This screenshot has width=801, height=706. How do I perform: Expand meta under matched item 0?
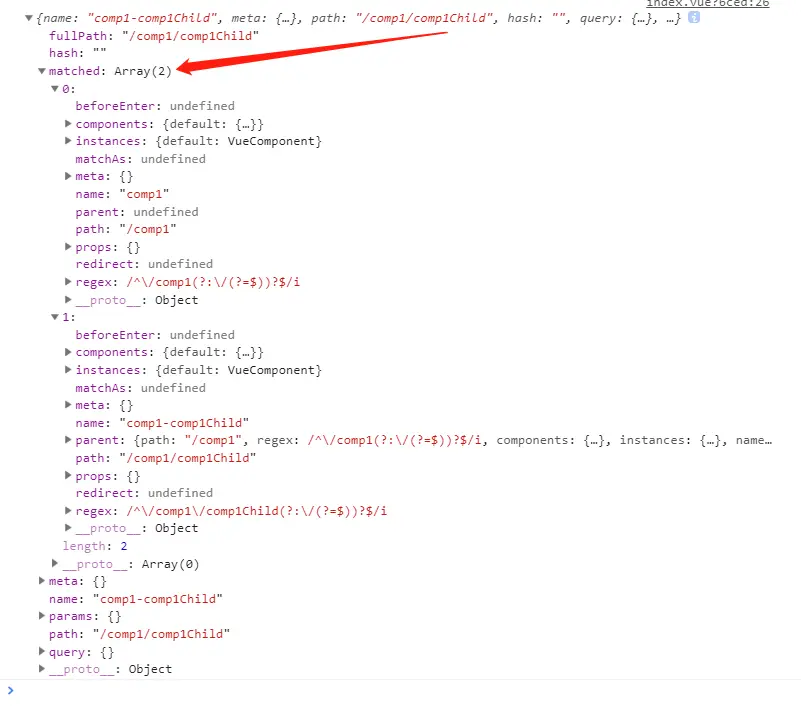click(68, 176)
